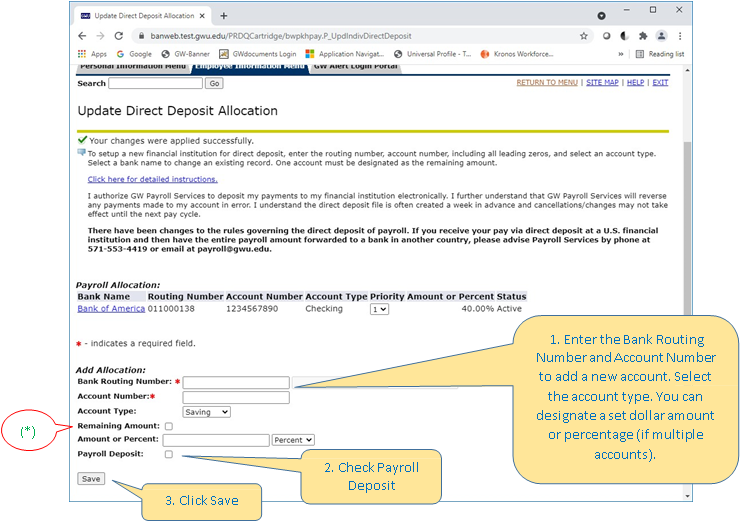The image size is (741, 522).
Task: Click the half-moon extension icon
Action: click(x=624, y=36)
